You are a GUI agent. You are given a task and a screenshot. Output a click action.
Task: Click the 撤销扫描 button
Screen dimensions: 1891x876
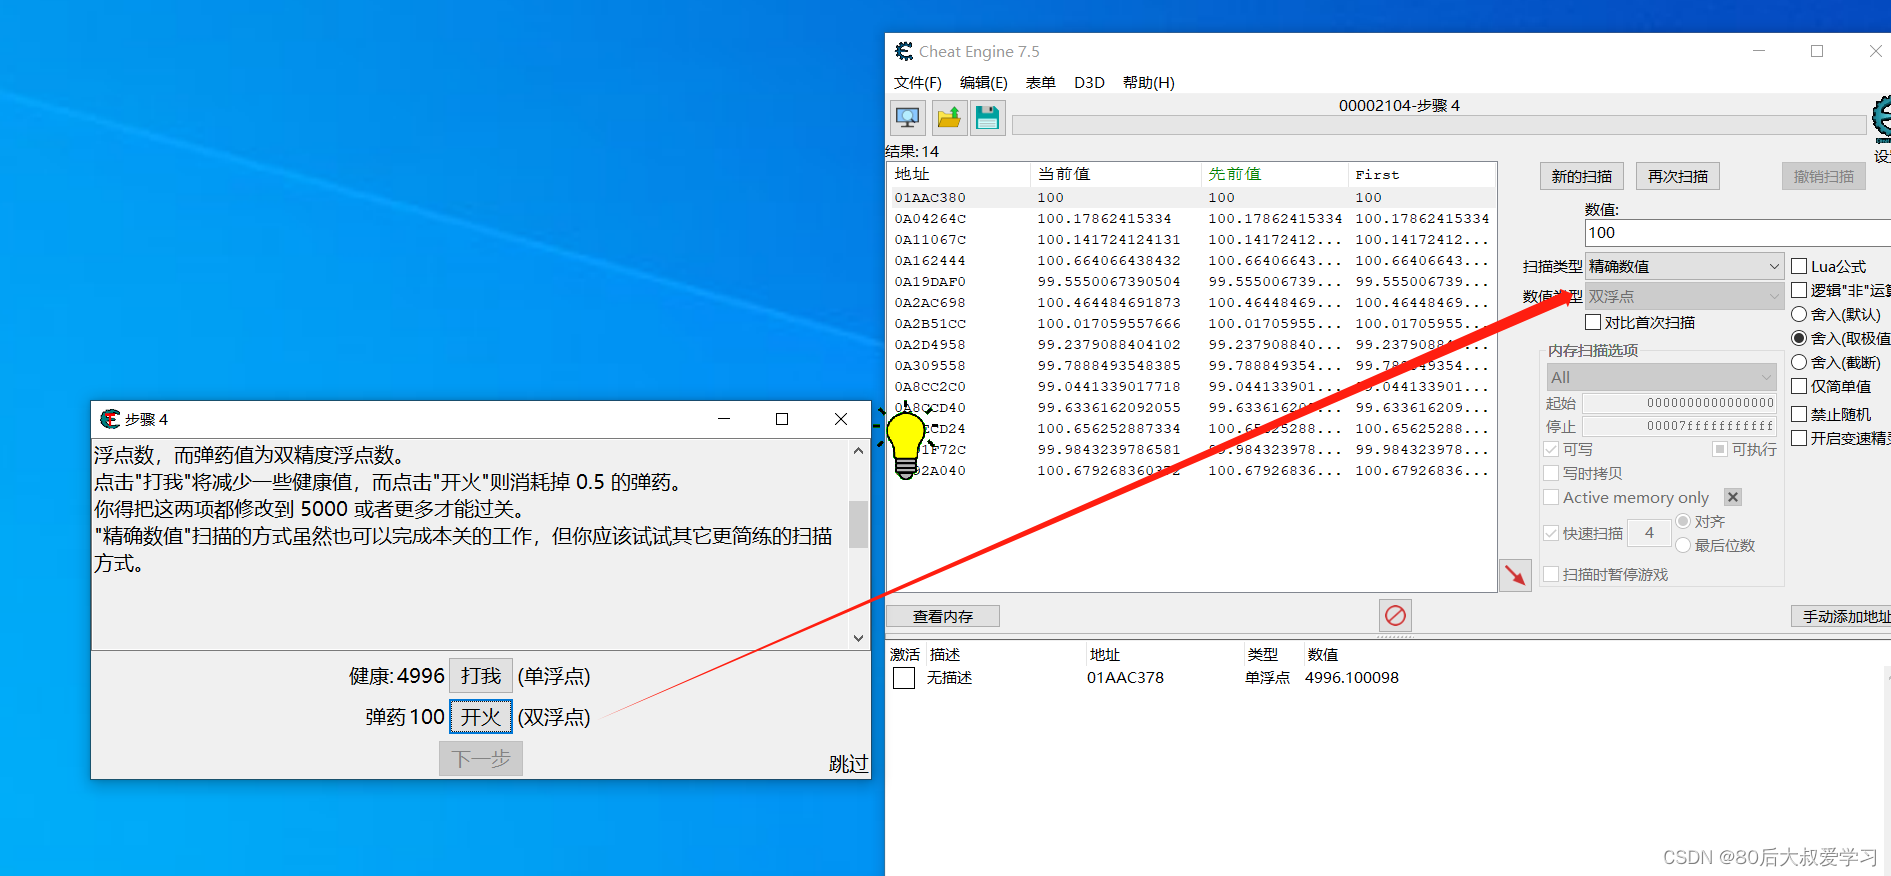1823,176
